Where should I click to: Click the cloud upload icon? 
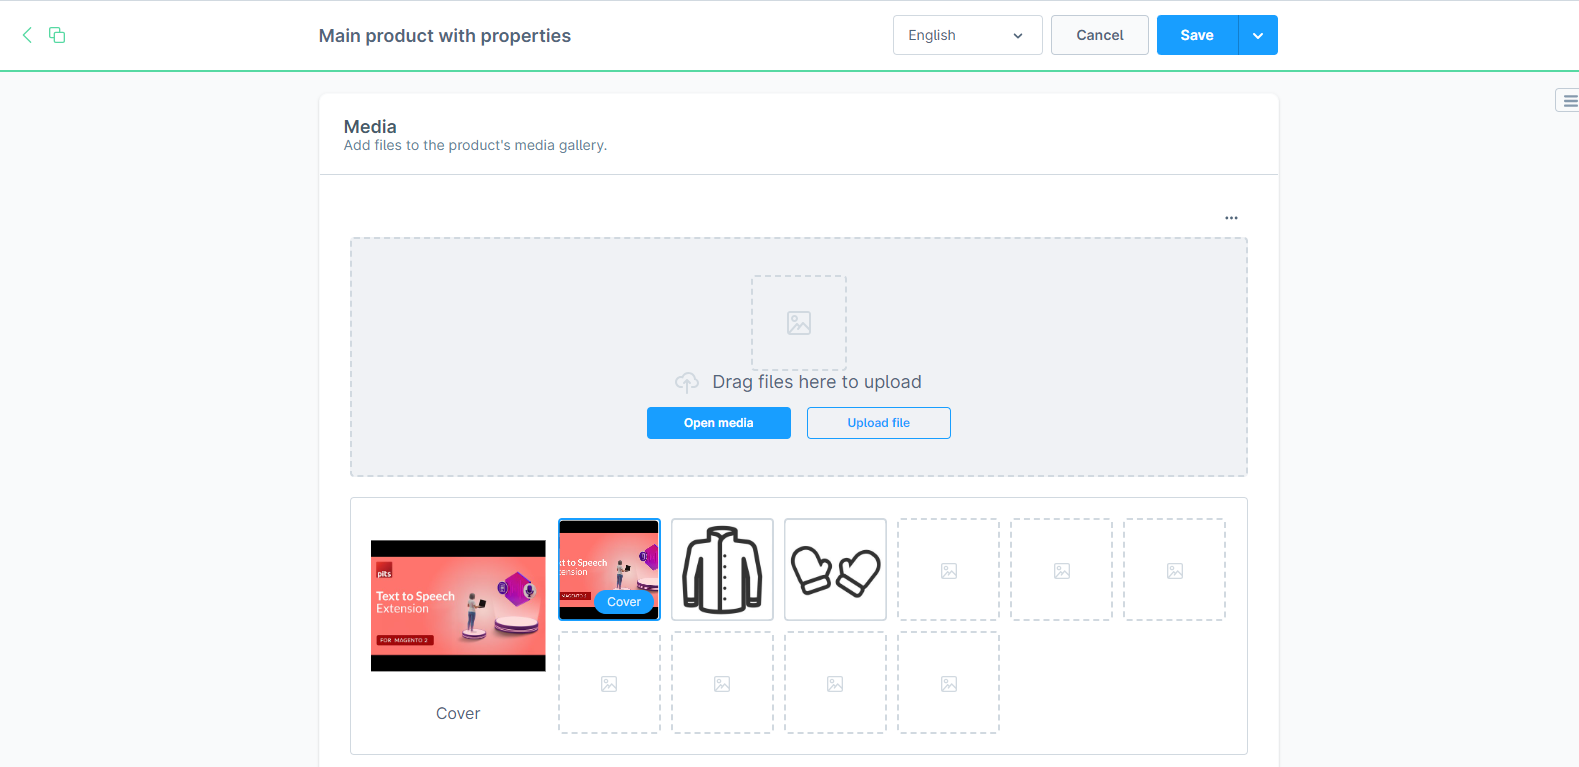[687, 382]
